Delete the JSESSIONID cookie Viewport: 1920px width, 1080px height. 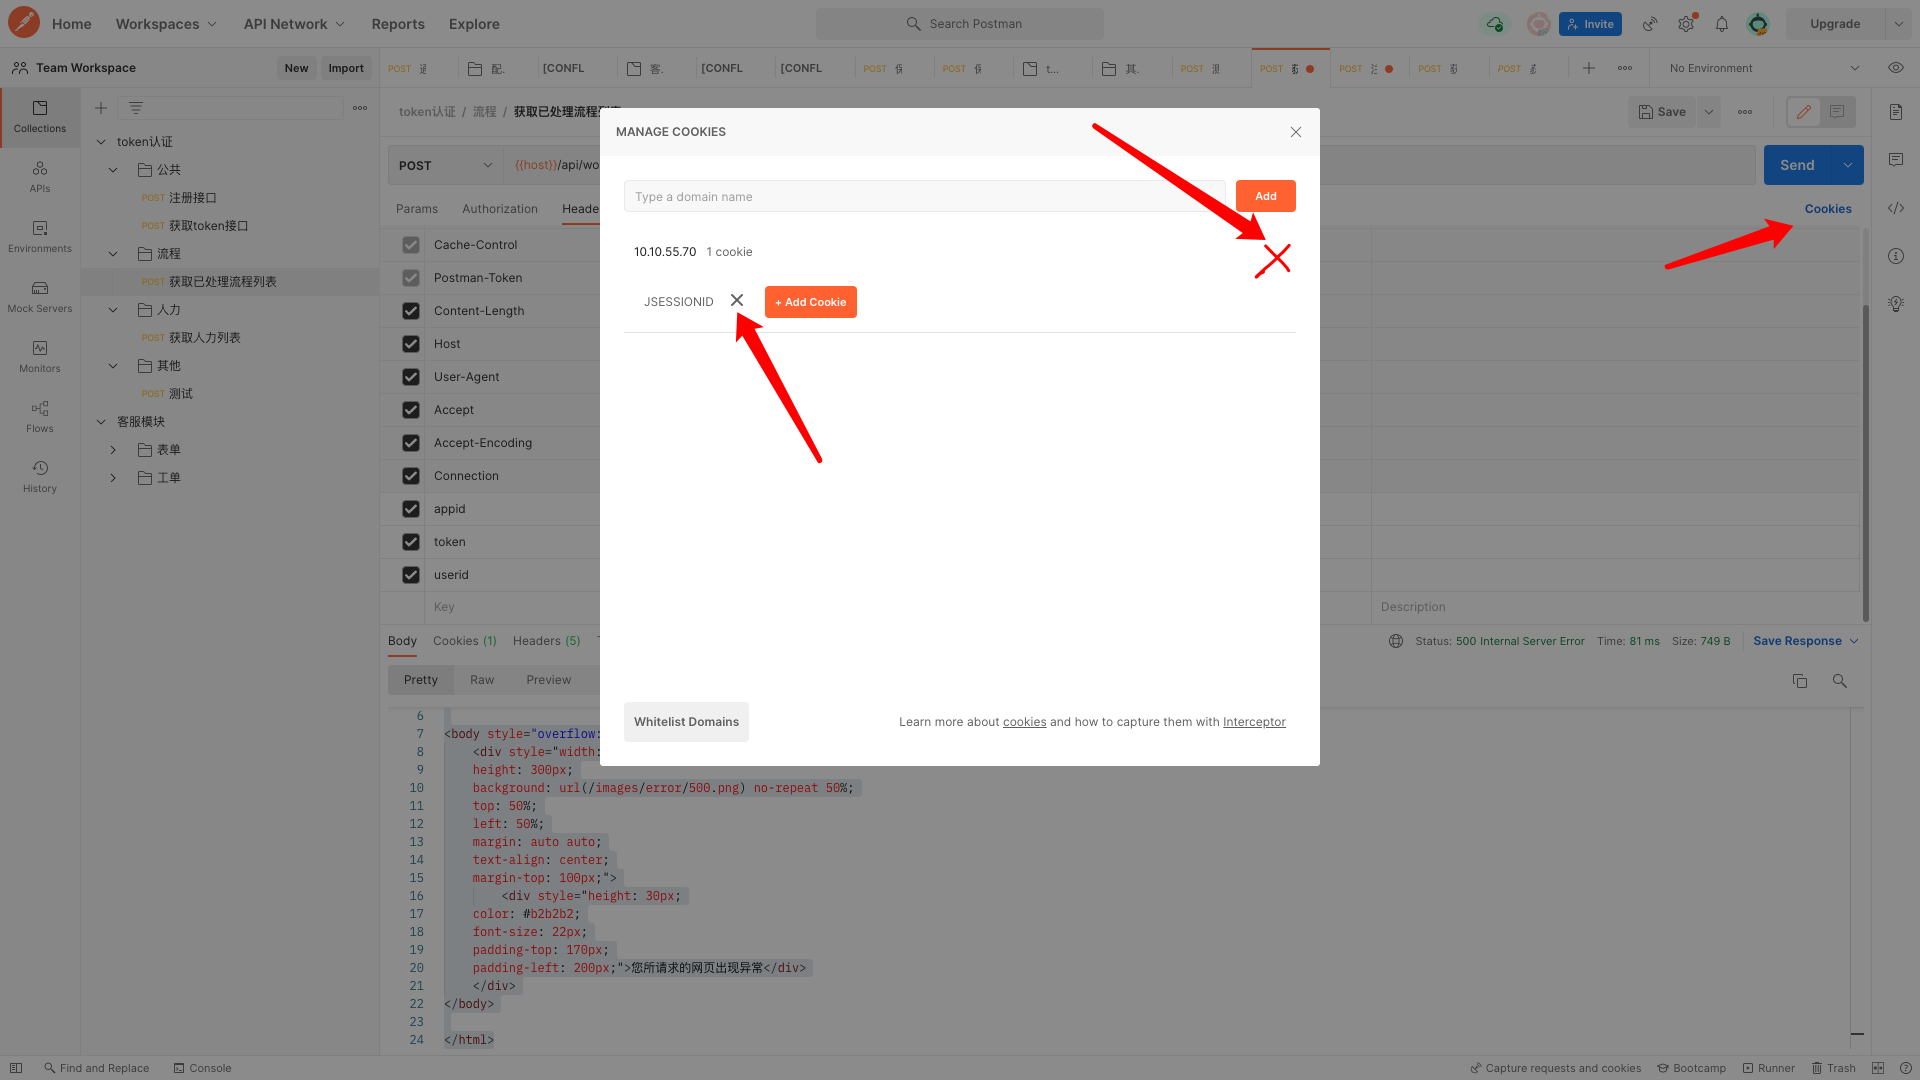pyautogui.click(x=737, y=300)
